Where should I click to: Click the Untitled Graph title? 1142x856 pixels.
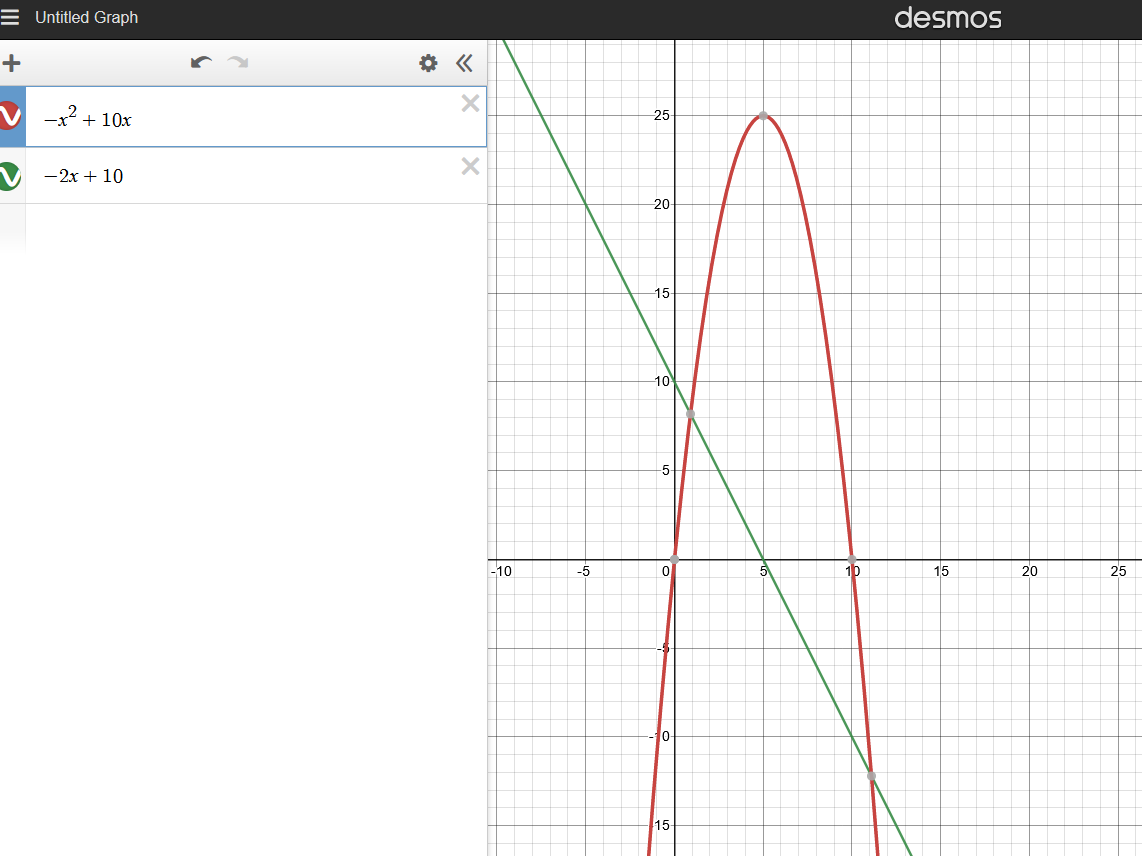tap(86, 18)
